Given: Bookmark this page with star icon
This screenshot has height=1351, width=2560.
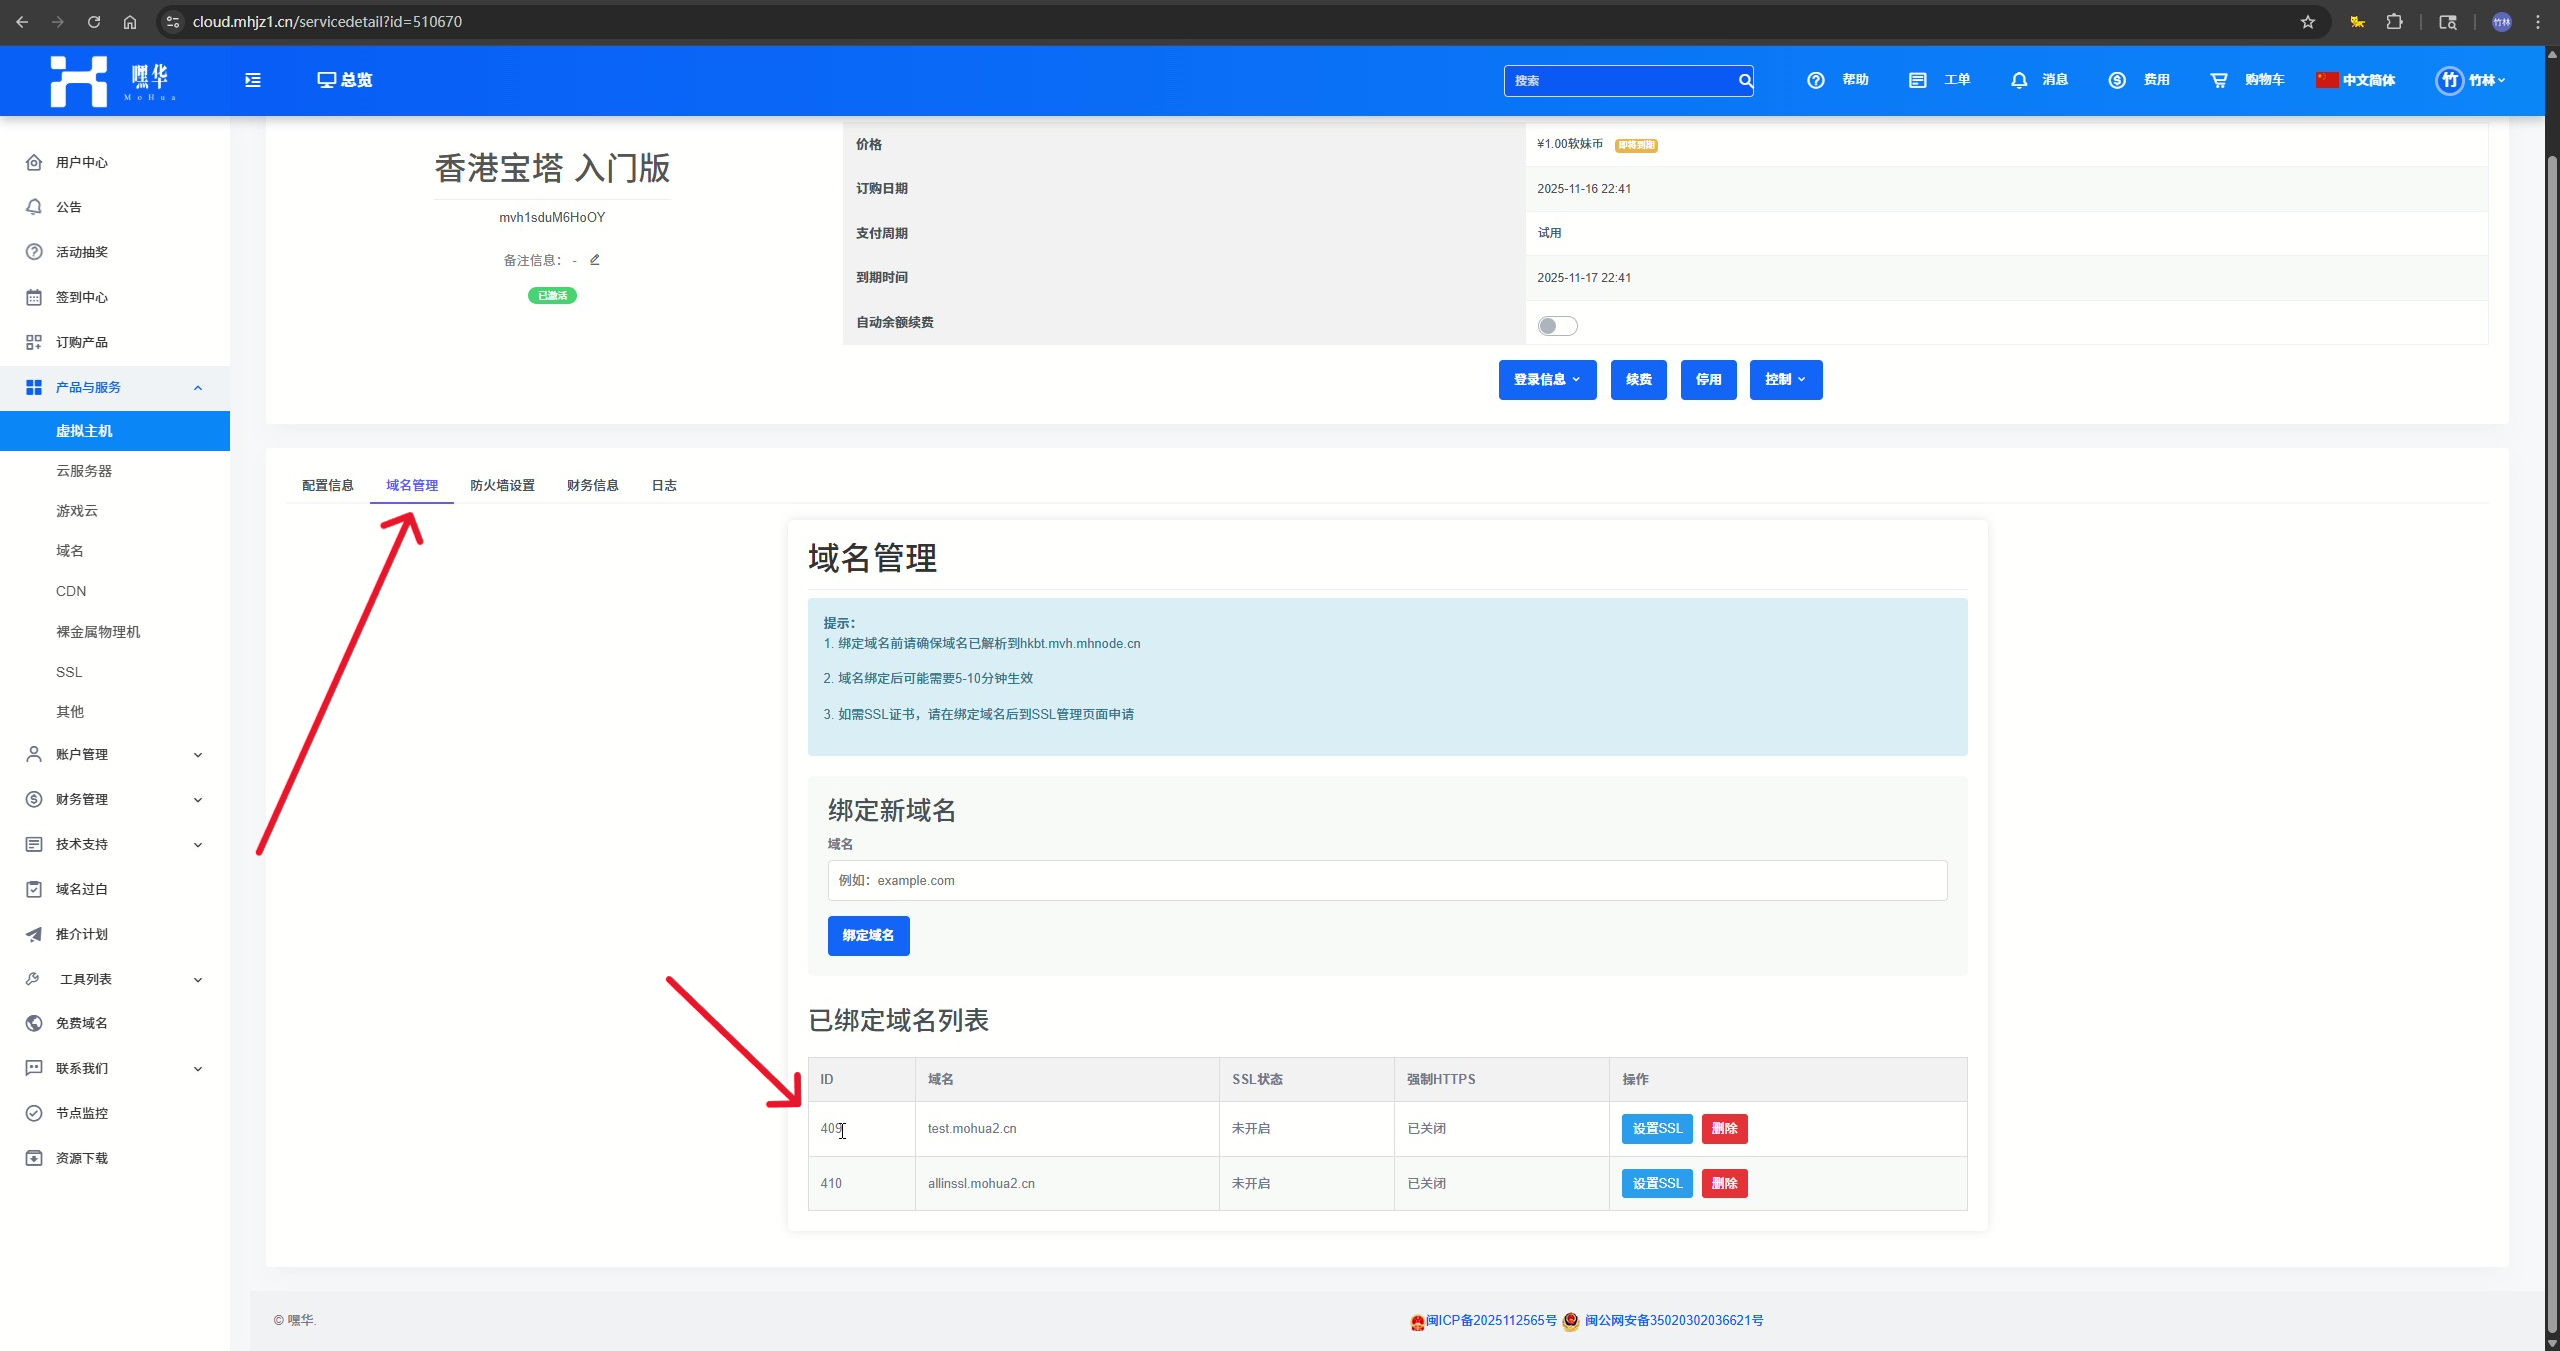Looking at the screenshot, I should [x=2308, y=22].
